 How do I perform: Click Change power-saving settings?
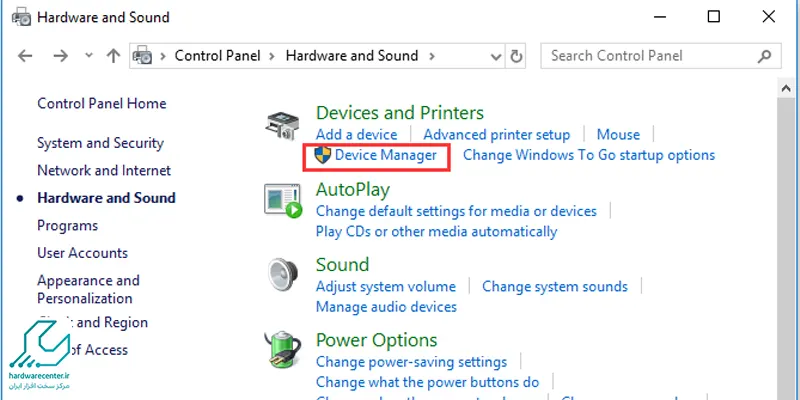pyautogui.click(x=411, y=362)
